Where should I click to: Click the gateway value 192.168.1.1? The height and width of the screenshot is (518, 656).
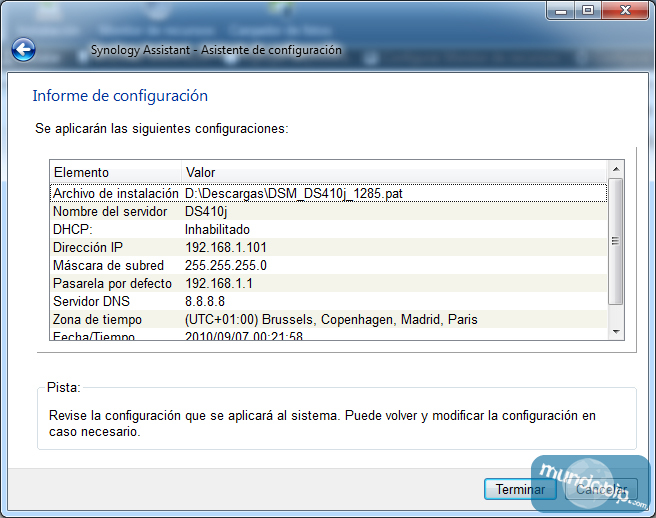219,283
